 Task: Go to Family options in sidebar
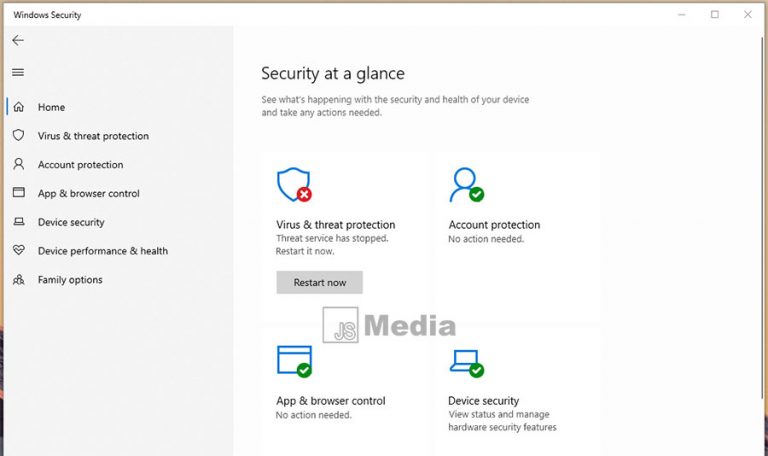[x=70, y=280]
